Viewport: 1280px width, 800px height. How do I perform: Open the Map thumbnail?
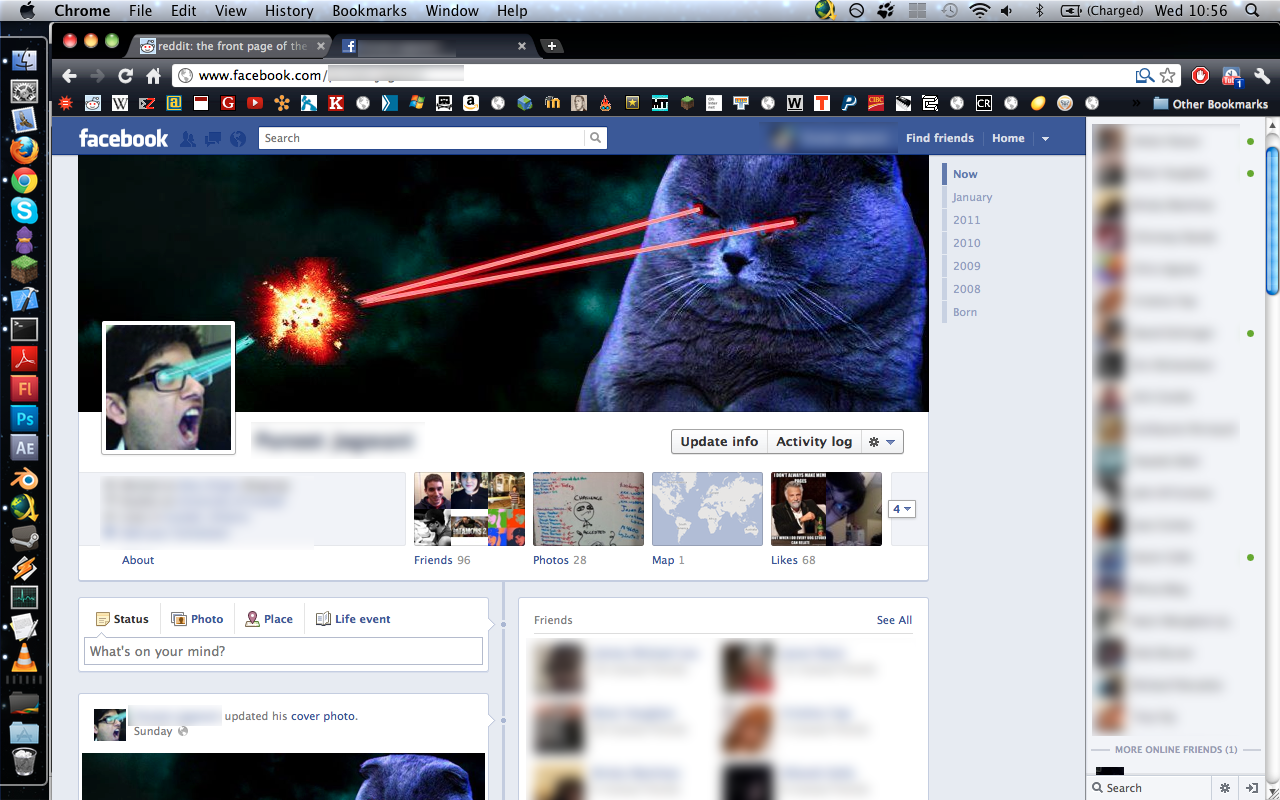tap(707, 509)
